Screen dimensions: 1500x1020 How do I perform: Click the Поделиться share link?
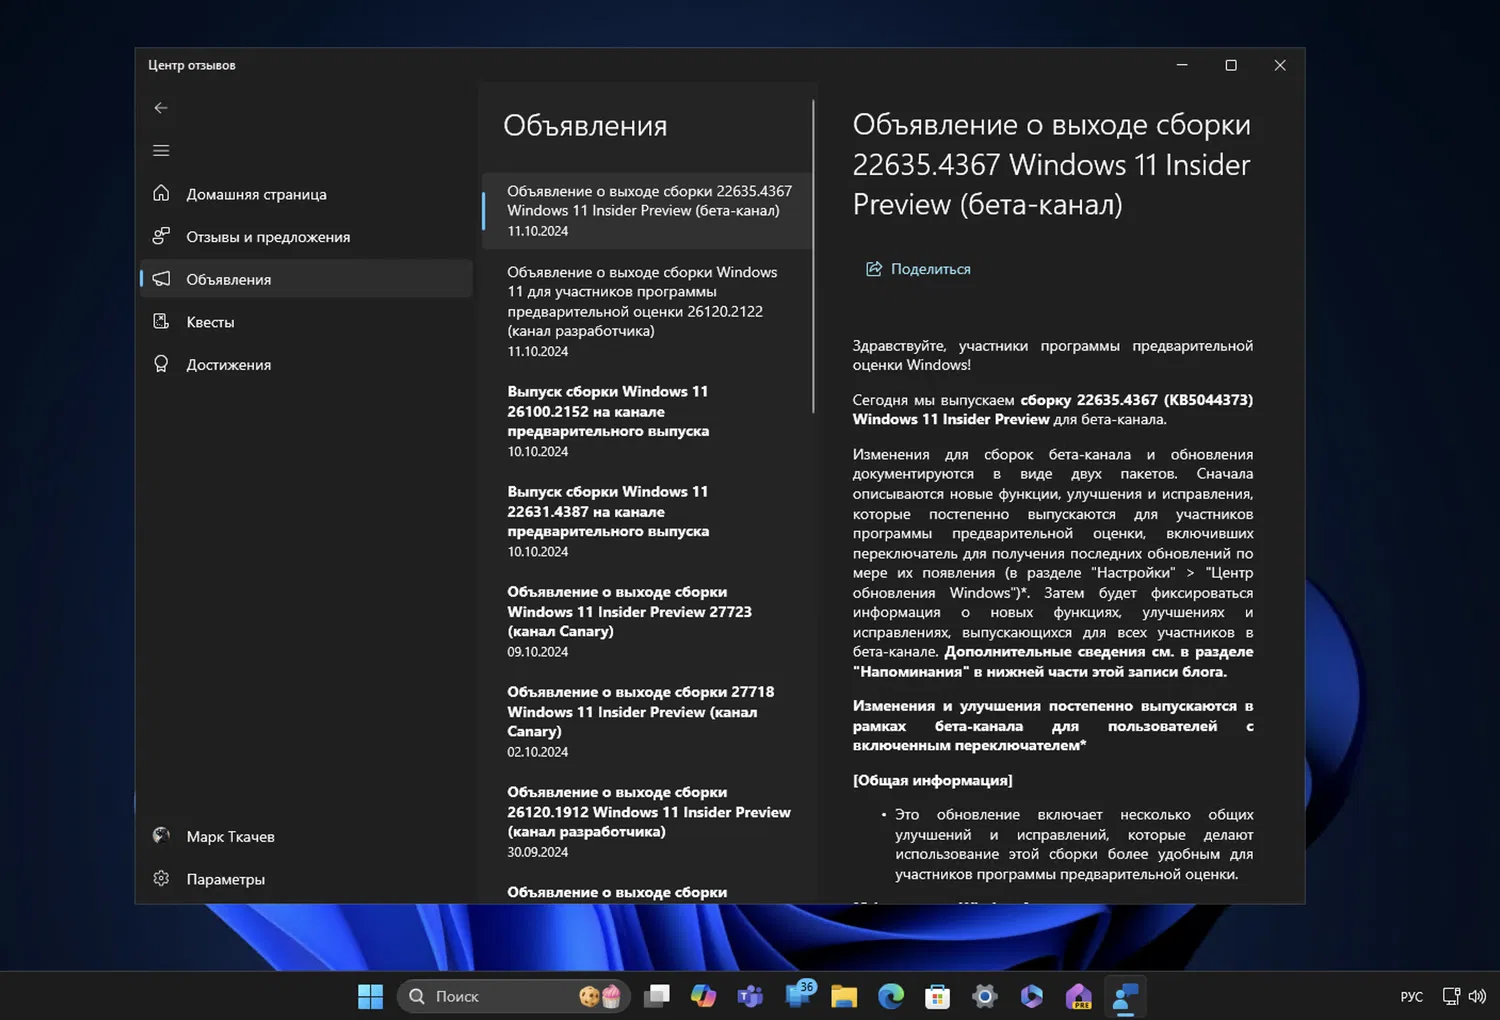click(x=918, y=269)
